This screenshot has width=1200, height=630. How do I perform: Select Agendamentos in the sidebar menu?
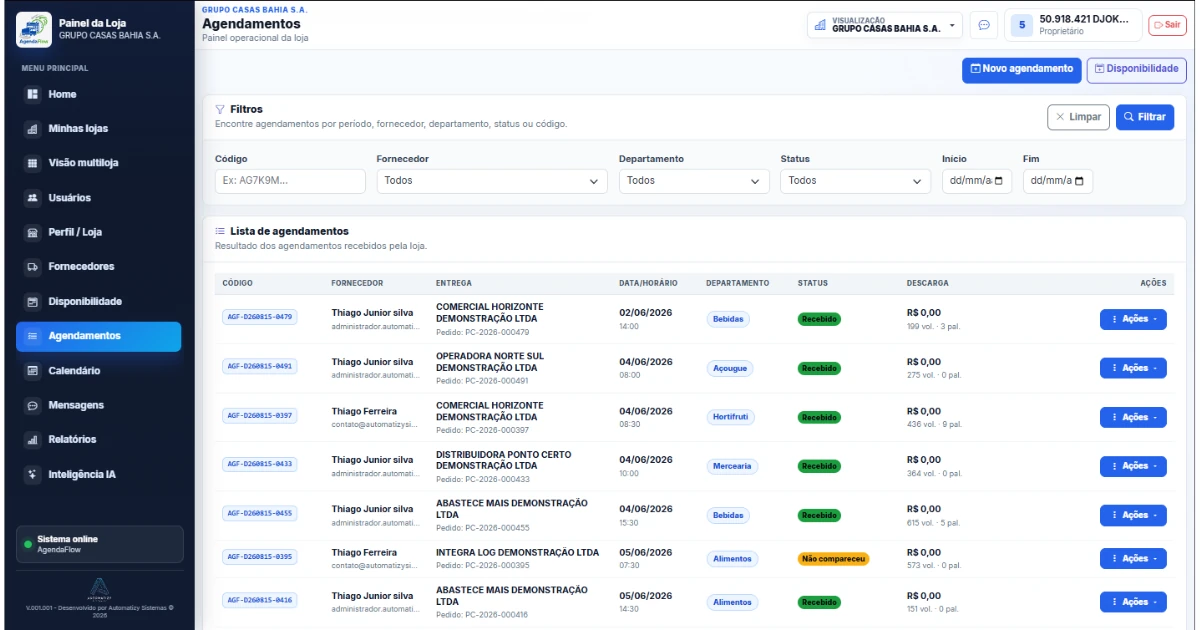99,336
